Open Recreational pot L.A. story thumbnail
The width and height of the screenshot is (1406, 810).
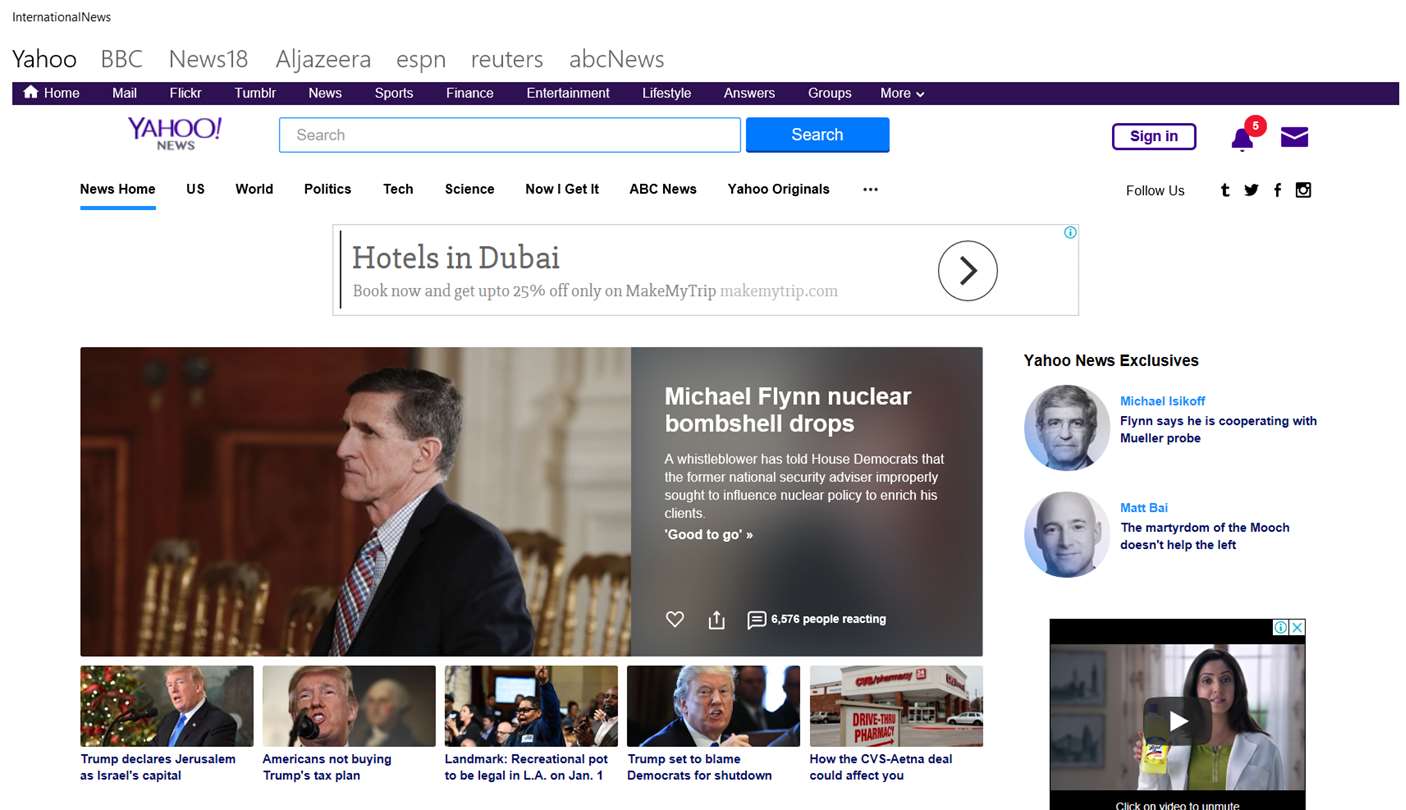tap(531, 706)
